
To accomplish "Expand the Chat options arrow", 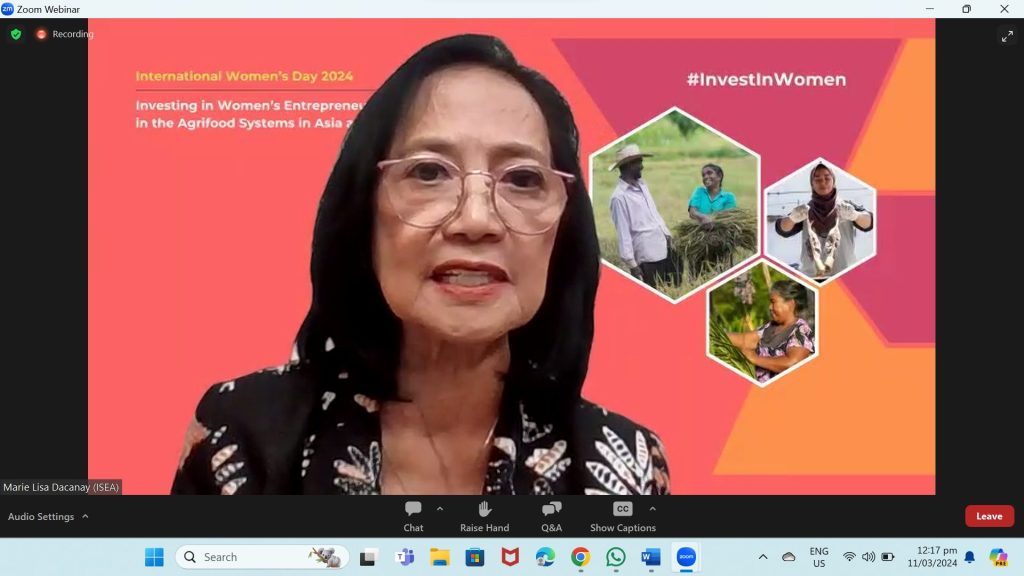I will [439, 508].
